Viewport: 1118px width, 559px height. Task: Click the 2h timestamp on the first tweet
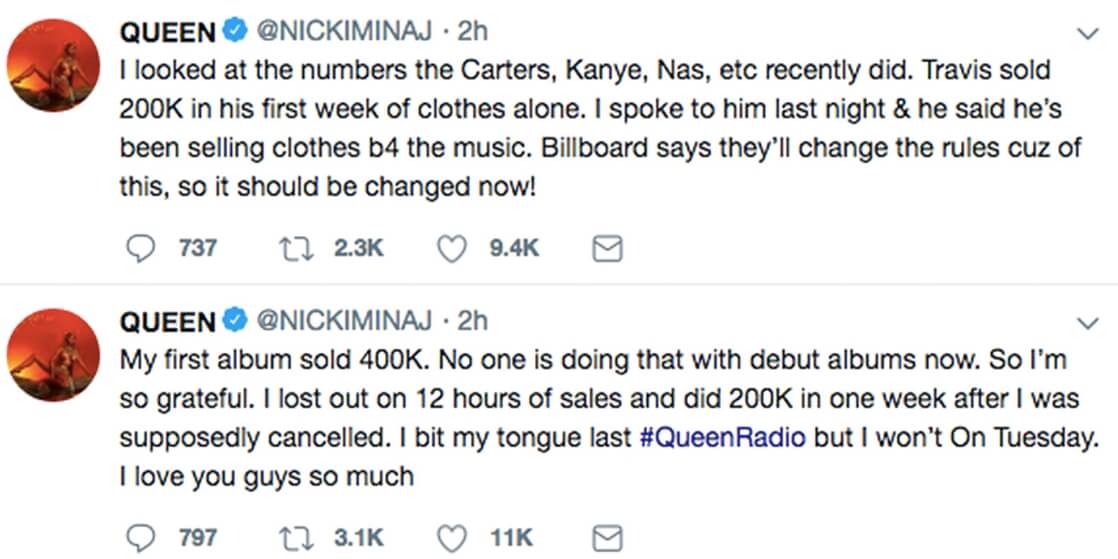pyautogui.click(x=472, y=32)
